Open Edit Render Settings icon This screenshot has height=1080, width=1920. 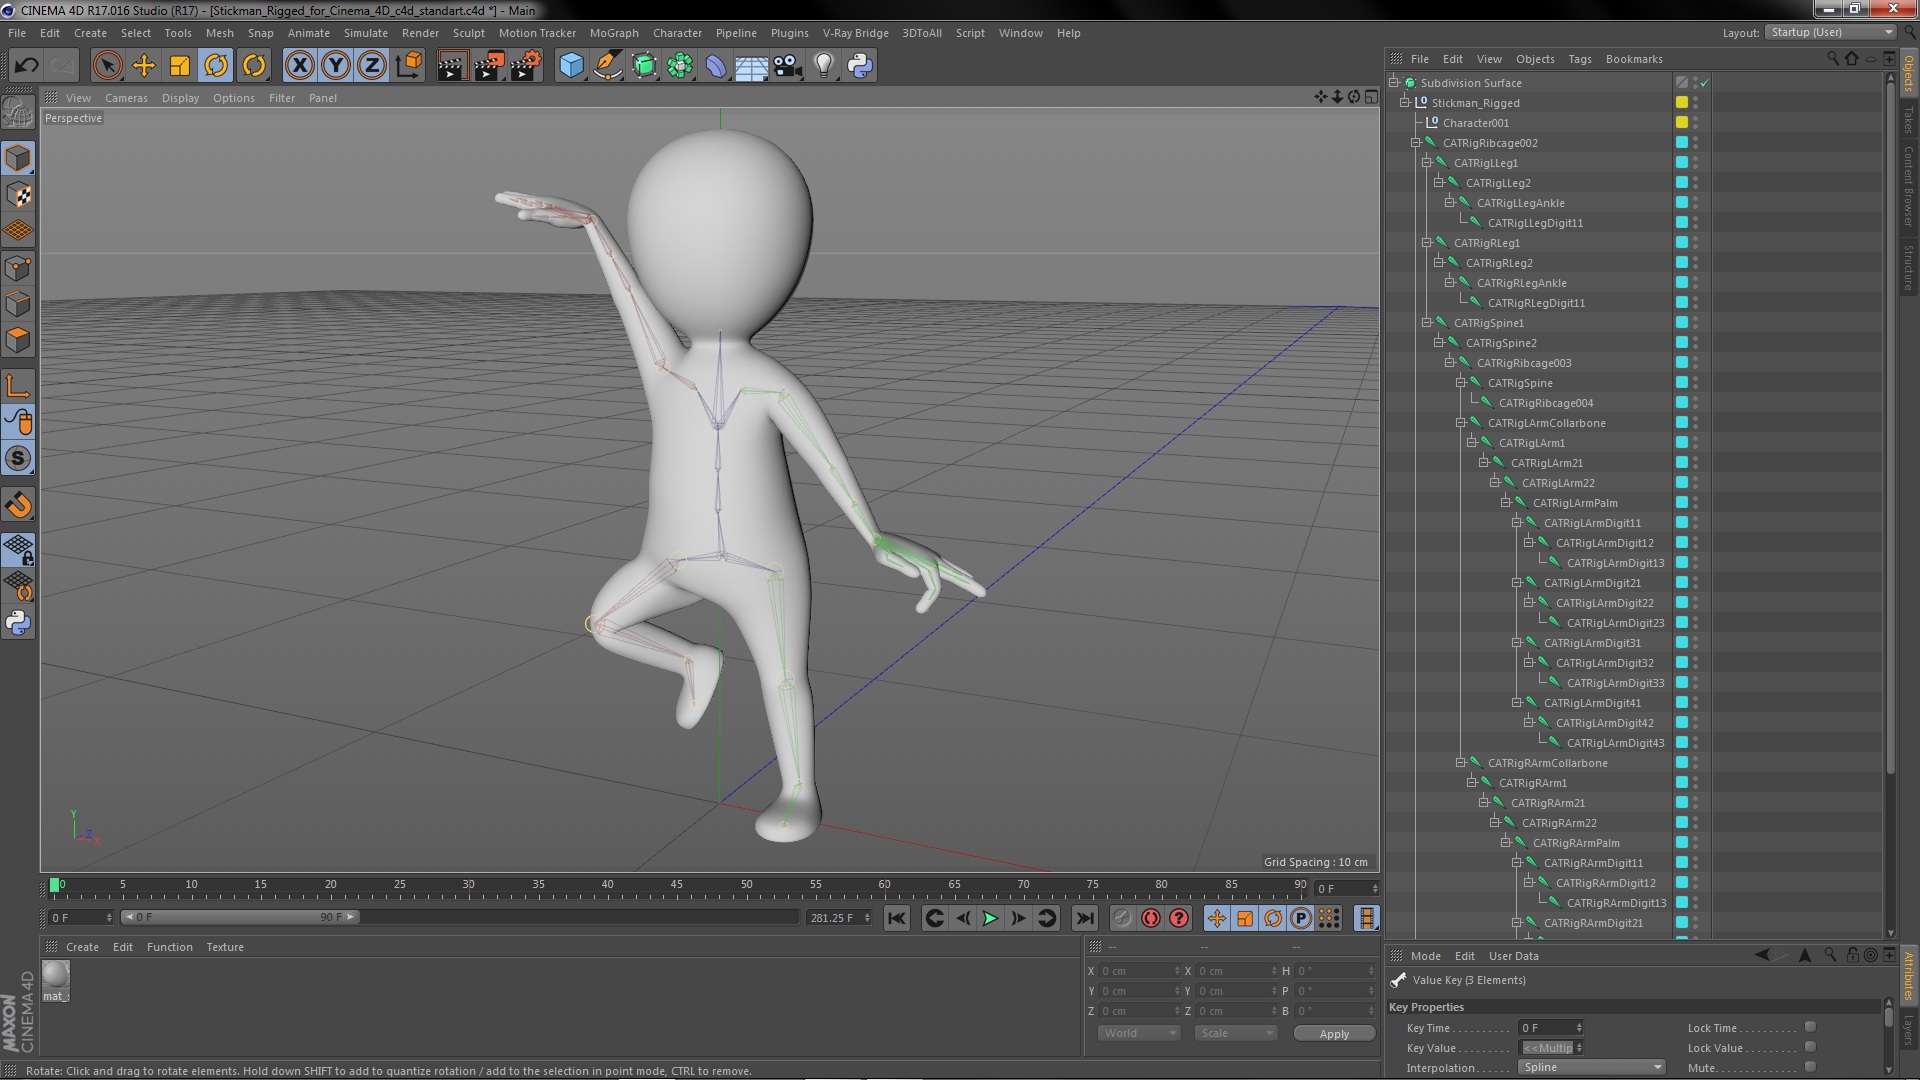(x=526, y=66)
